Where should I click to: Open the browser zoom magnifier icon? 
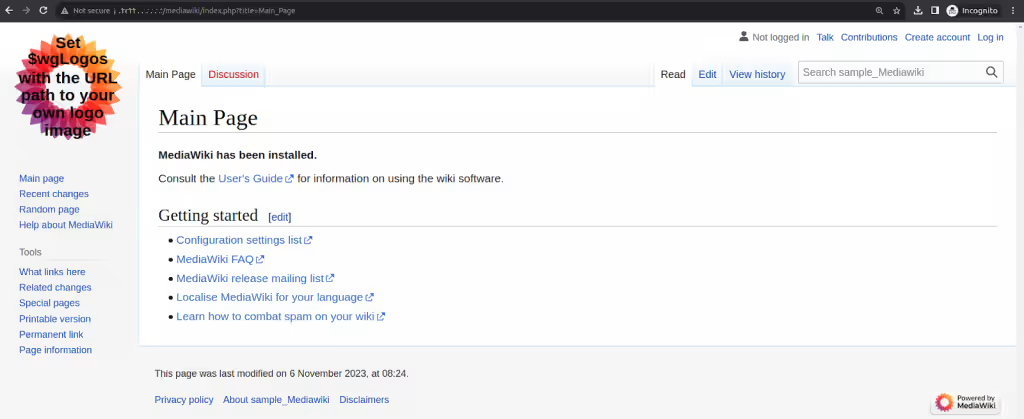(x=879, y=10)
